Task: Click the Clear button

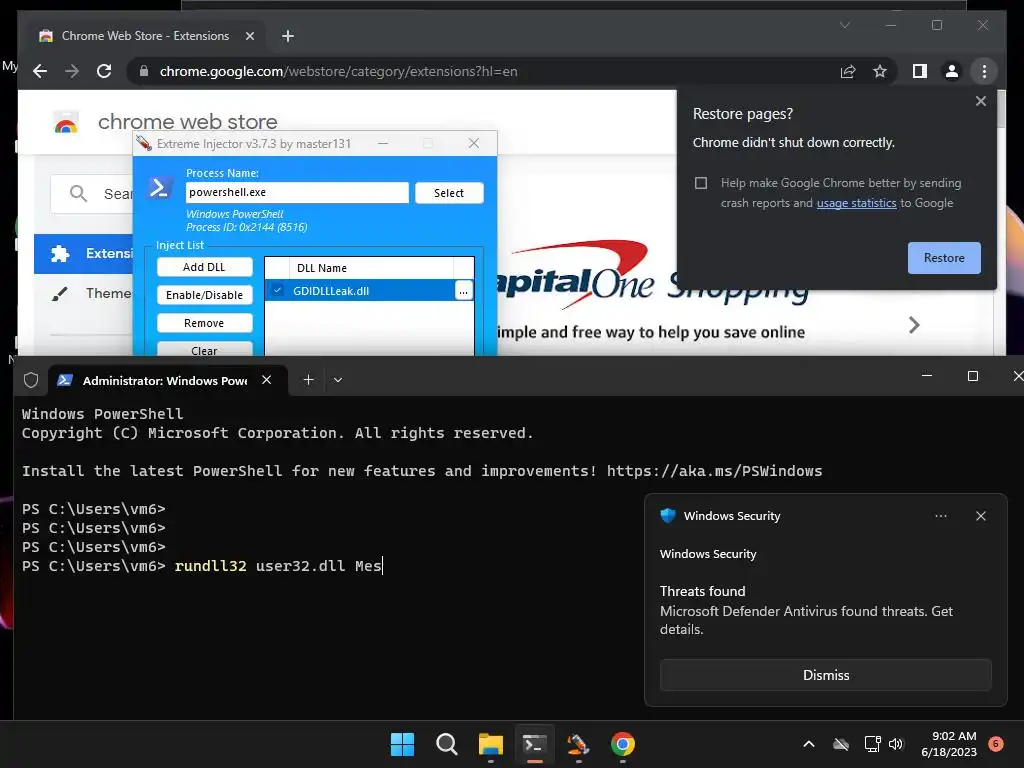Action: tap(204, 349)
